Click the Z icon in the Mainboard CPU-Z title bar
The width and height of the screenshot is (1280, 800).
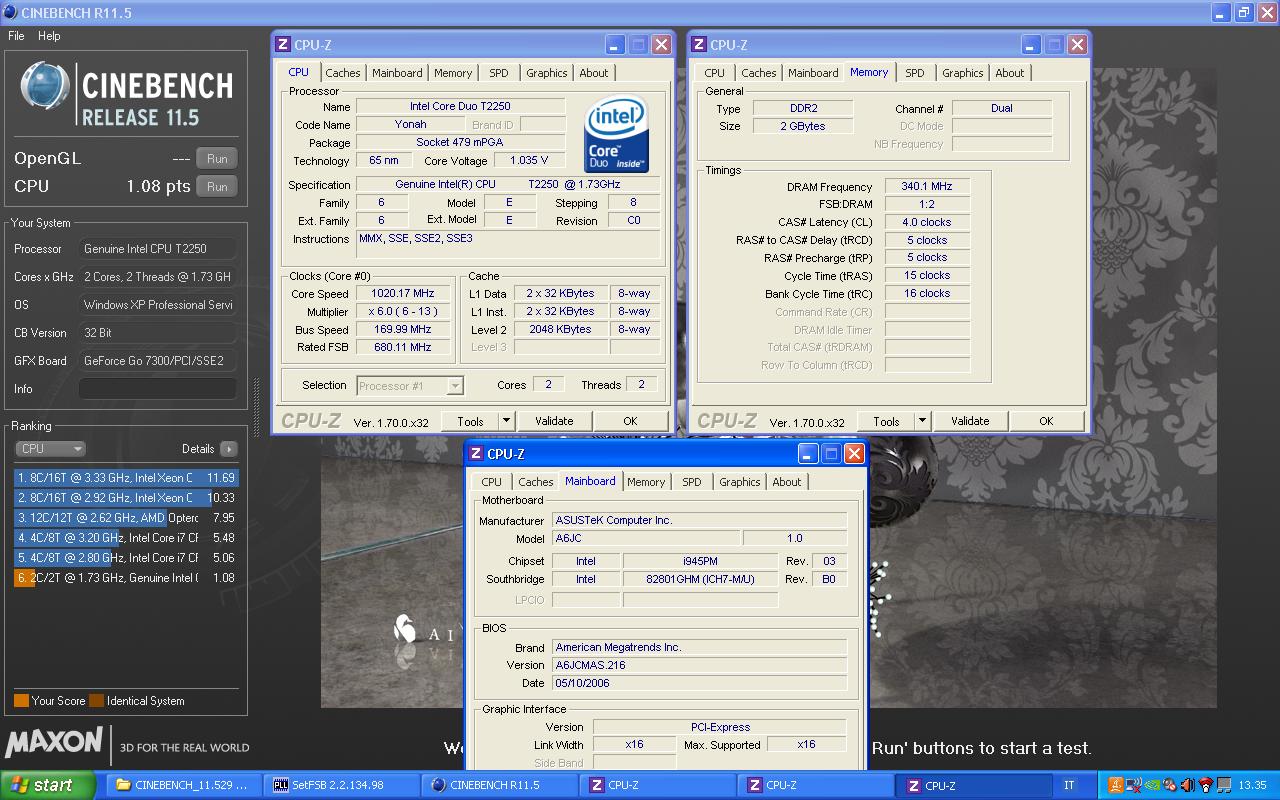(476, 454)
